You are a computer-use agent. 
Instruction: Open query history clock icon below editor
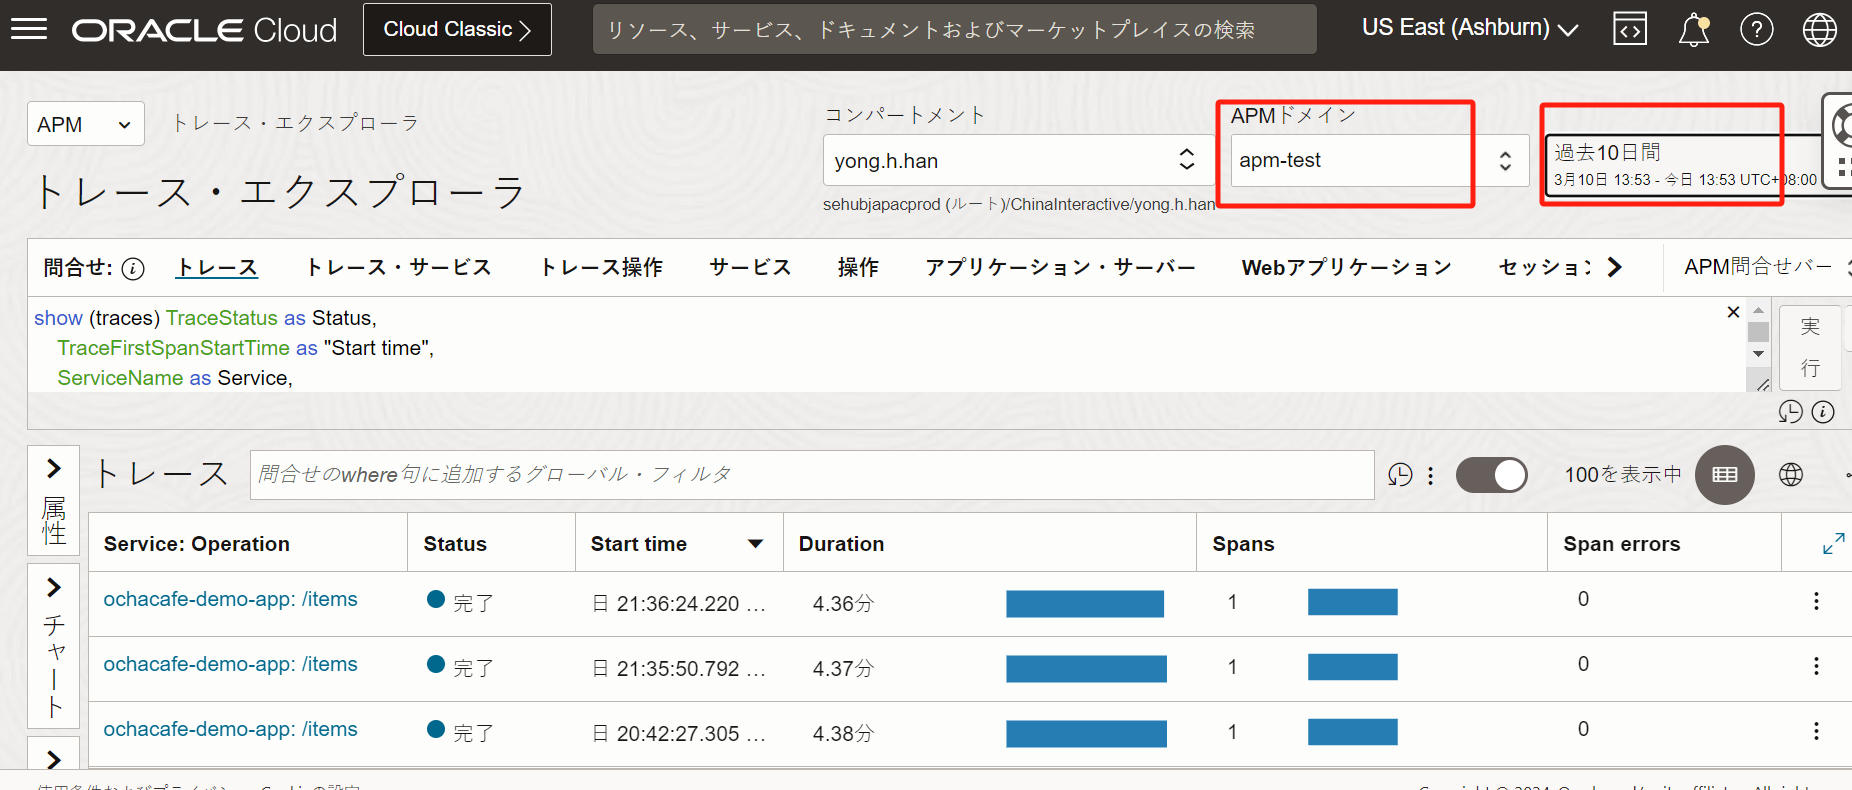click(x=1790, y=412)
